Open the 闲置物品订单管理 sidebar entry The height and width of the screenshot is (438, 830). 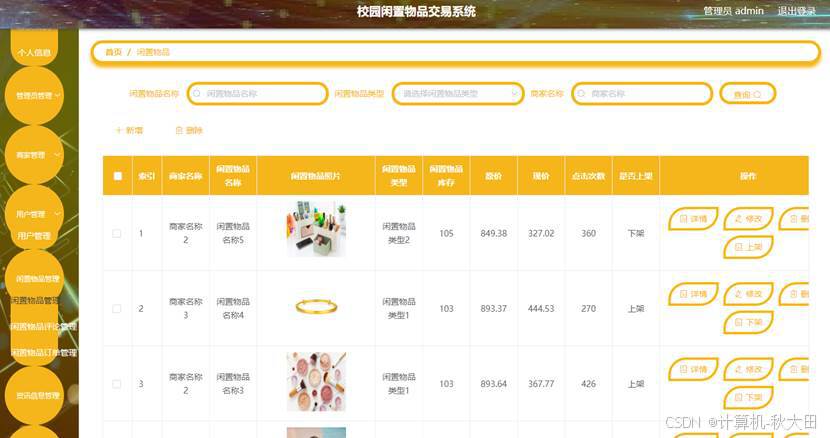tap(43, 353)
